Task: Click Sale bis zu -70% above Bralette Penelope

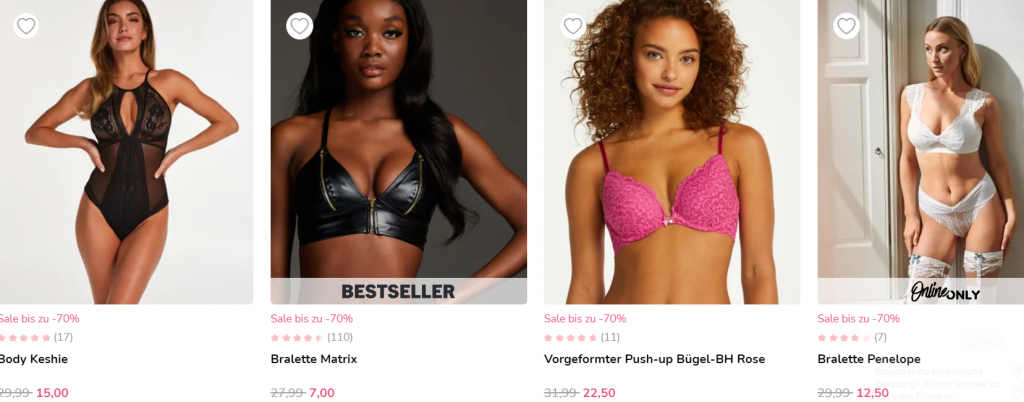Action: pos(858,318)
